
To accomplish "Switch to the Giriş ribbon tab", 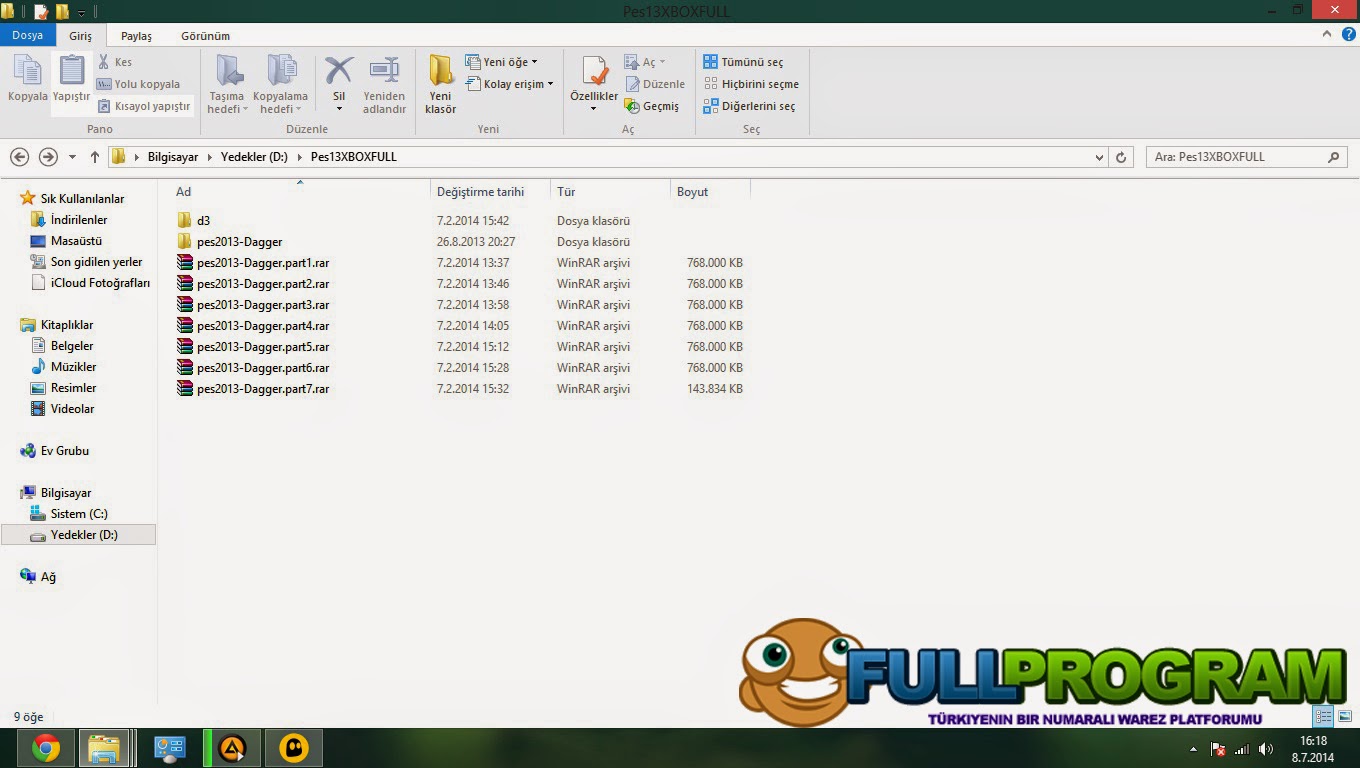I will (80, 36).
